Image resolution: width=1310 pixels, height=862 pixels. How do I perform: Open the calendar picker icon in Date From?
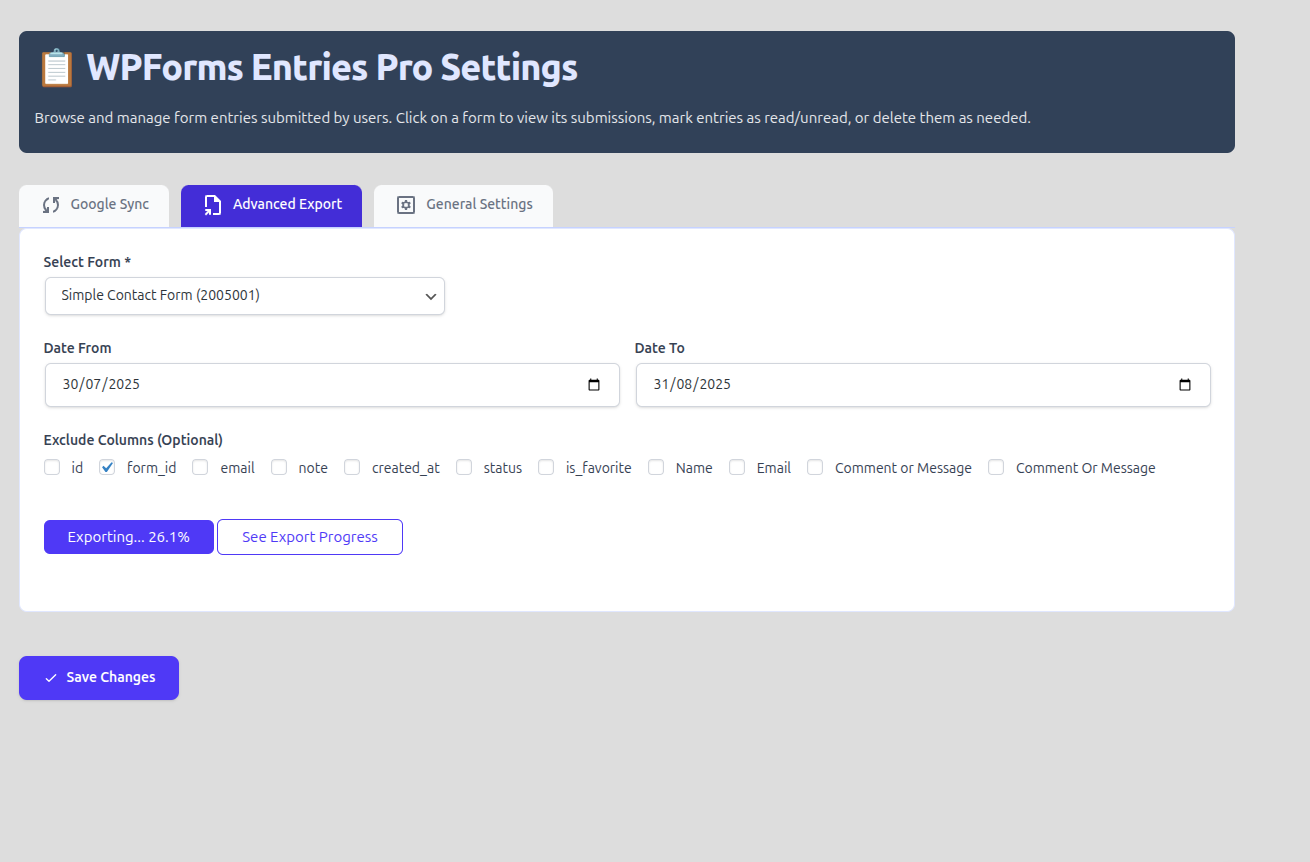point(594,385)
